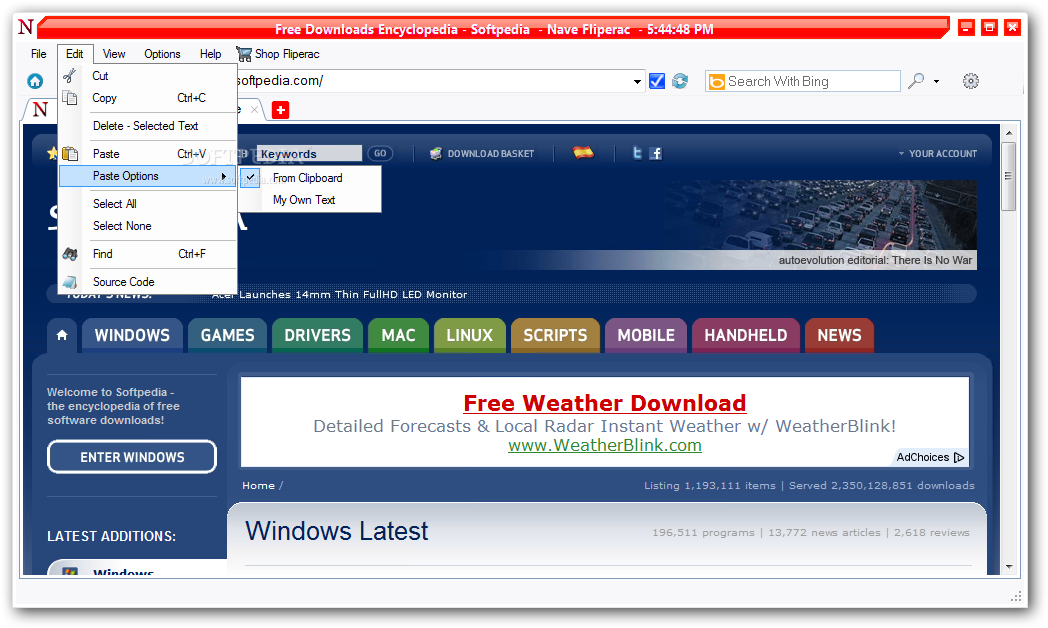Open the LINUX category tab
Screen dimensions: 1048x628
(x=470, y=335)
